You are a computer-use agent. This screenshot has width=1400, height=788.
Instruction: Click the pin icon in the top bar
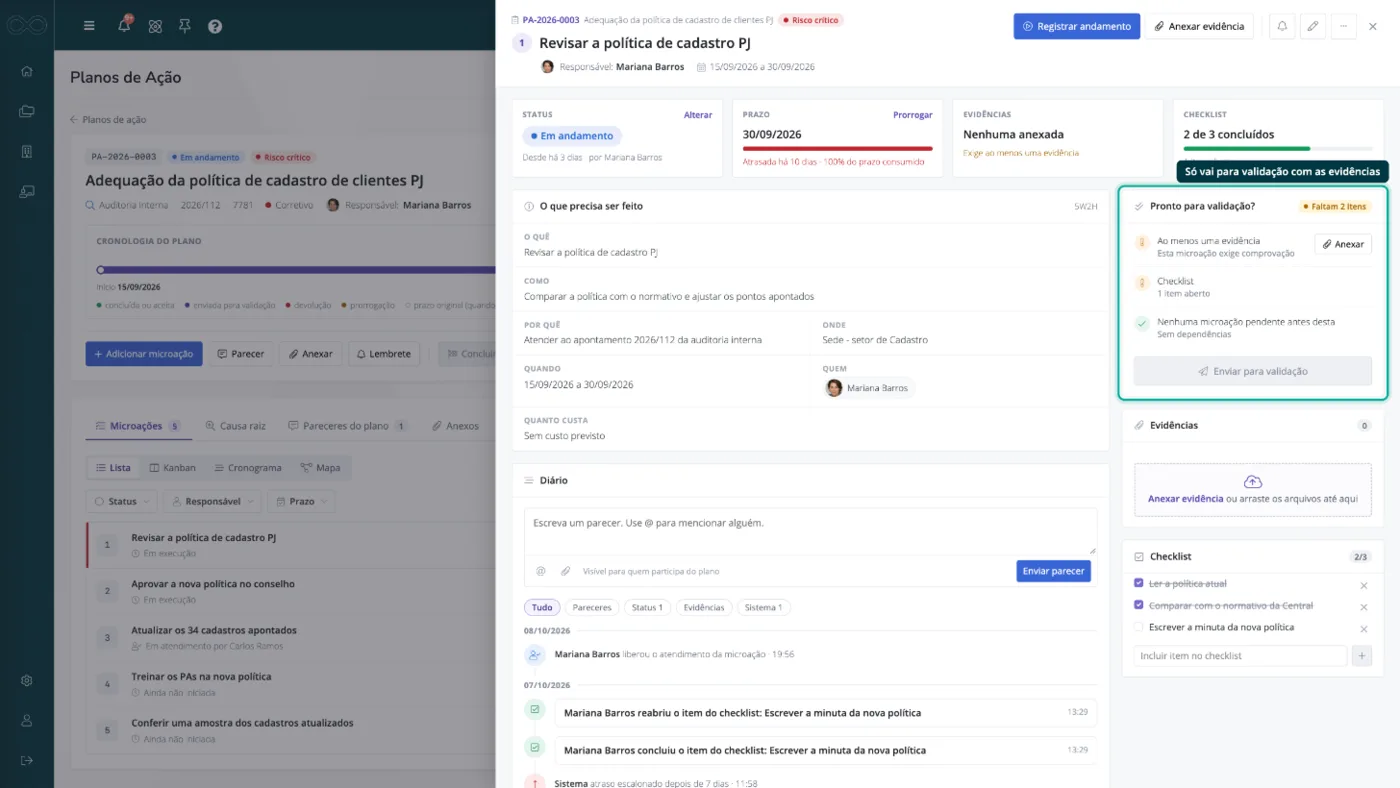click(x=185, y=26)
